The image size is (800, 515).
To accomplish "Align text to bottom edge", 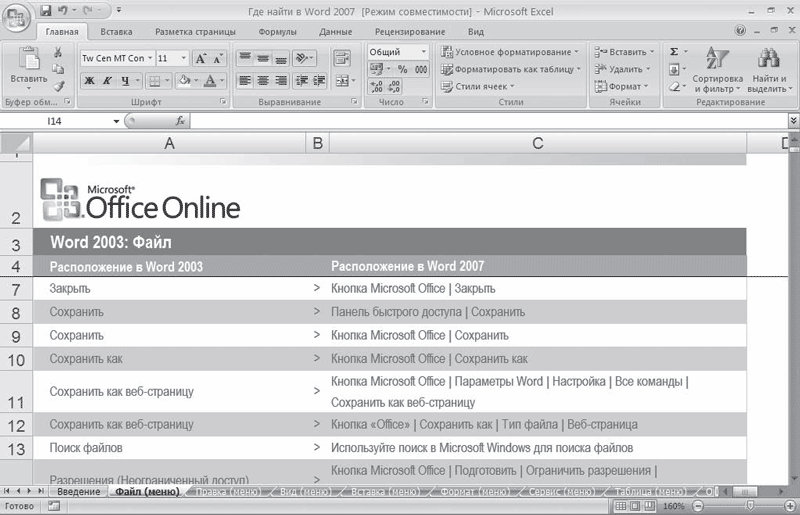I will (x=281, y=58).
